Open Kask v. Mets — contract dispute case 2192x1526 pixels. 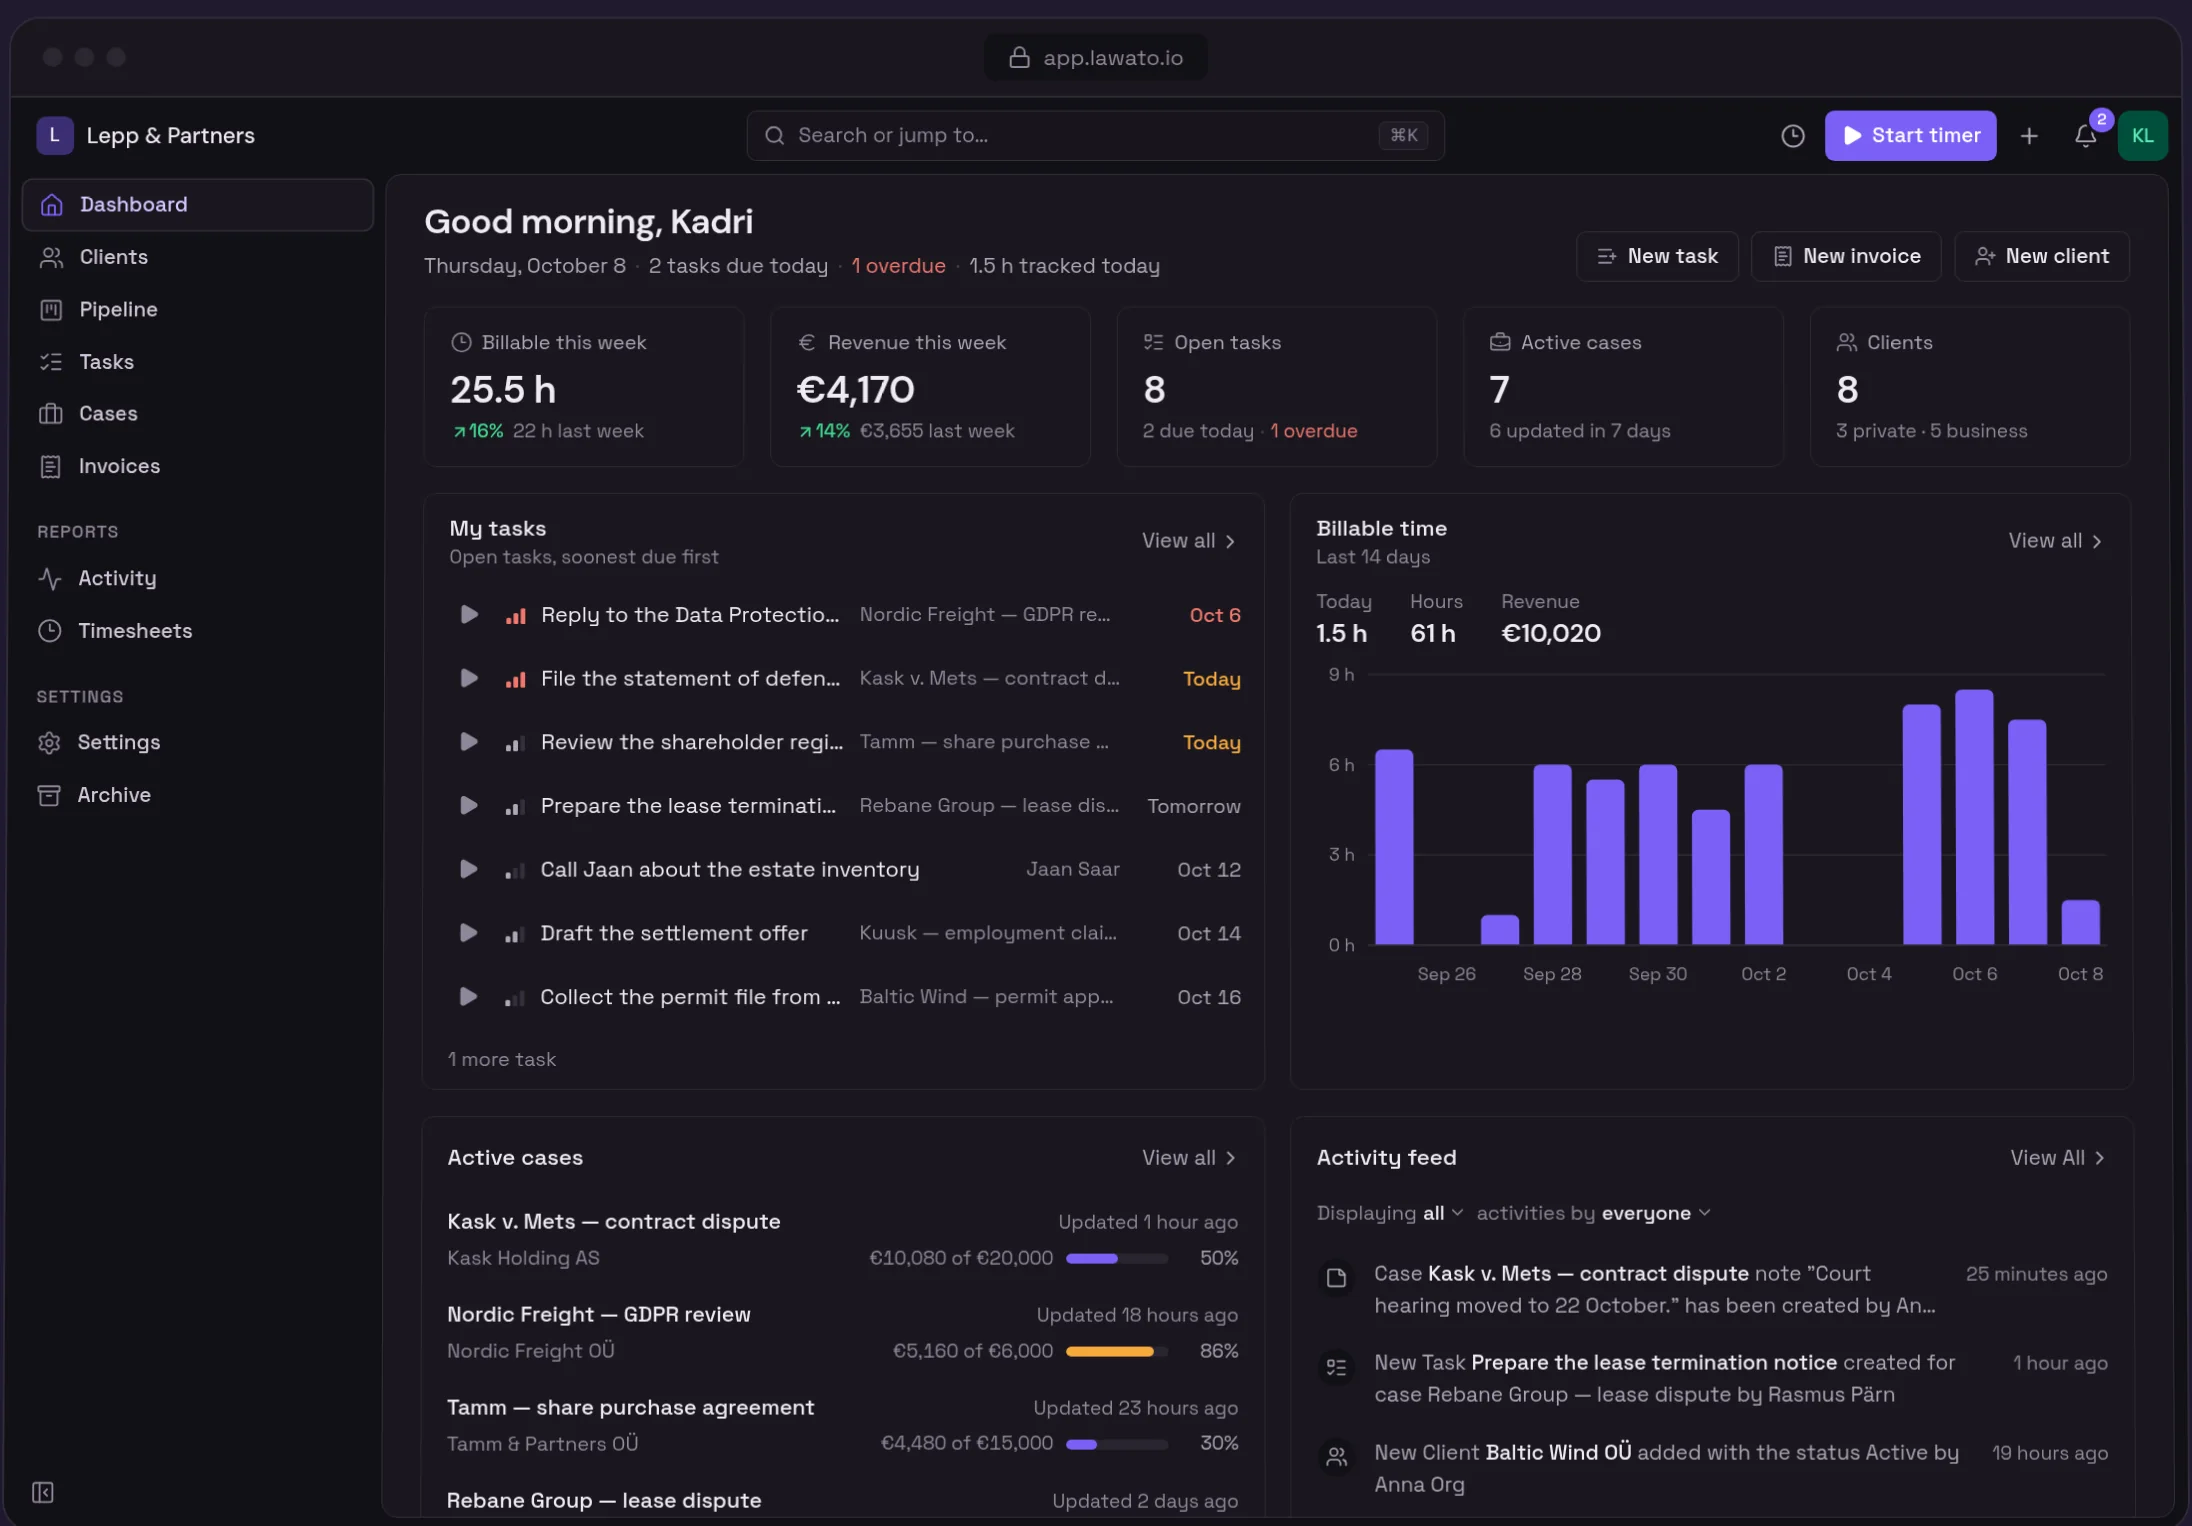click(x=614, y=1222)
